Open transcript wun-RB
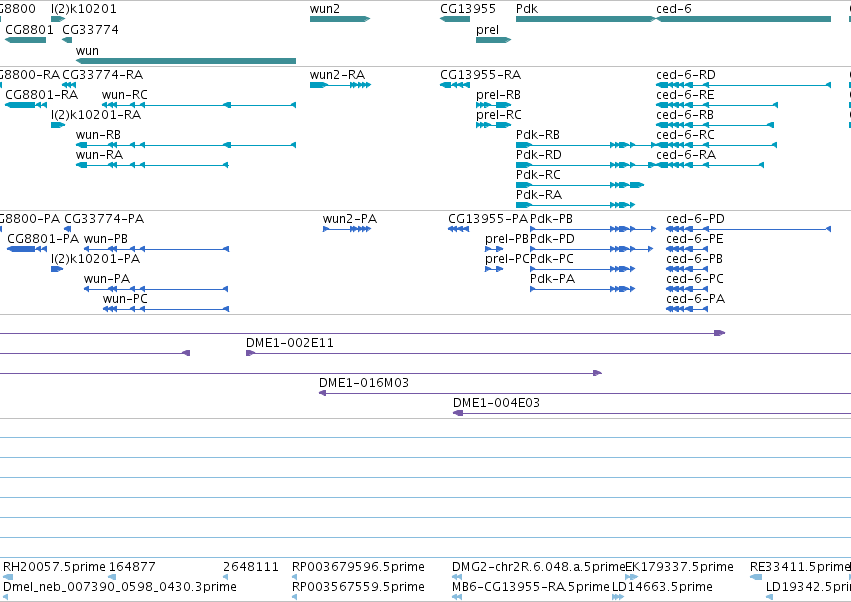This screenshot has height=602, width=851. coord(98,135)
